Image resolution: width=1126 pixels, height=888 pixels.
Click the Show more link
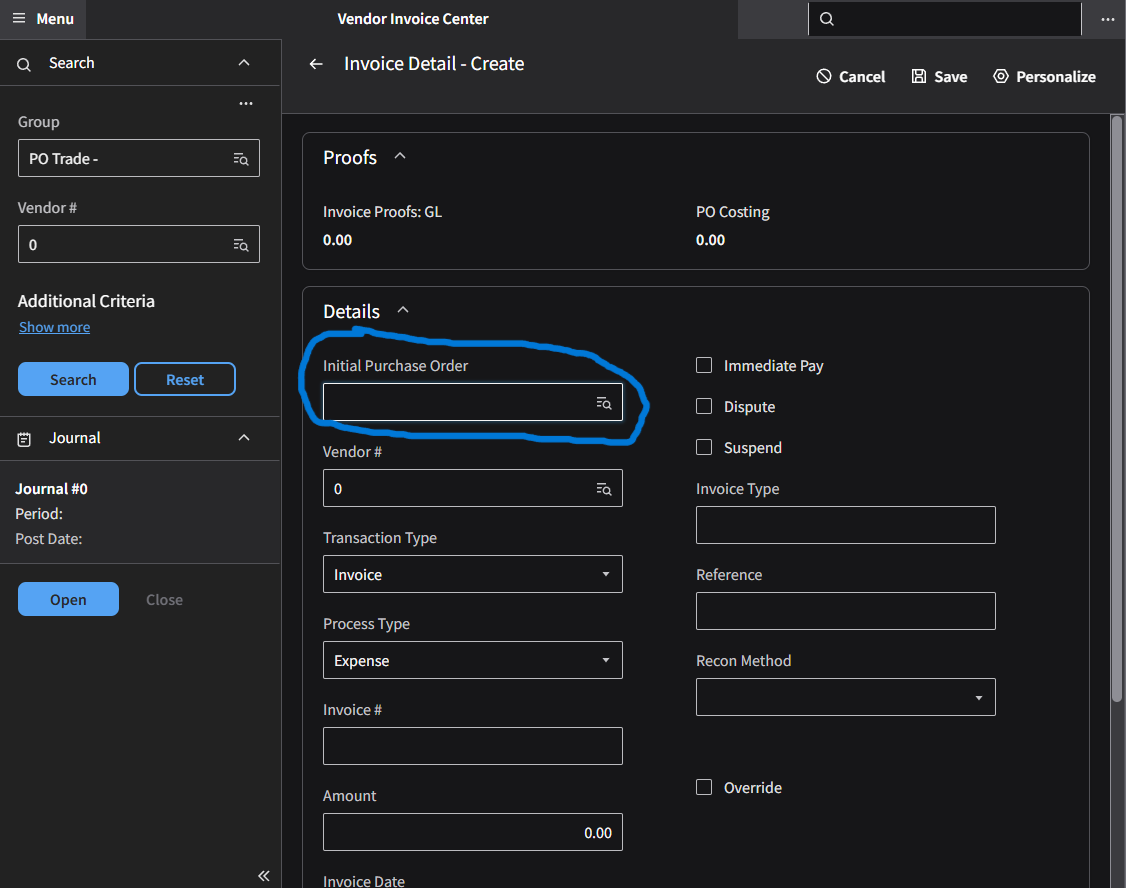[54, 328]
